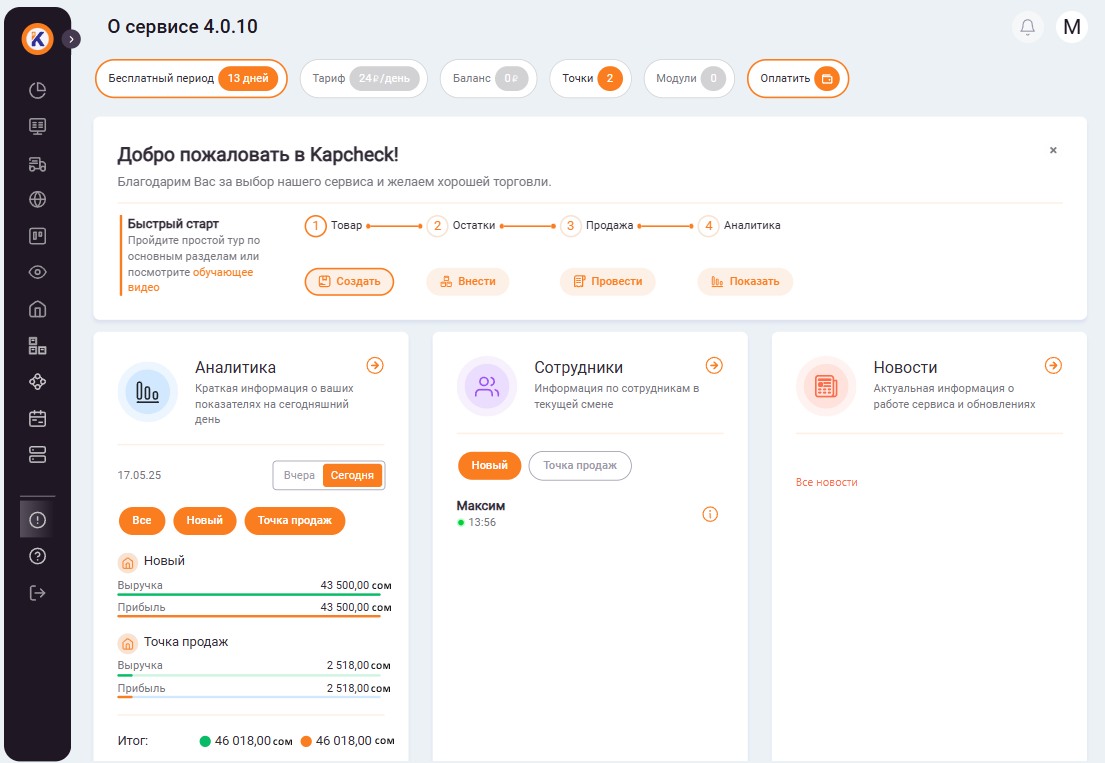Screen dimensions: 1105x763
Task: Open the Все новости link
Action: point(826,482)
